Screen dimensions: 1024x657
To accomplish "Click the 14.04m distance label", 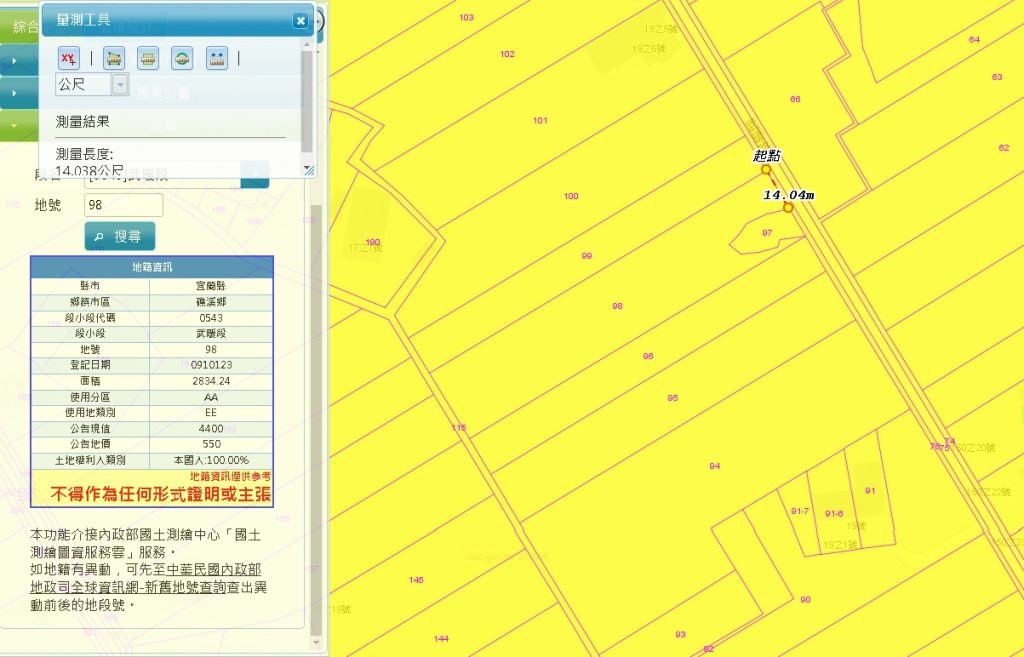I will coord(788,195).
